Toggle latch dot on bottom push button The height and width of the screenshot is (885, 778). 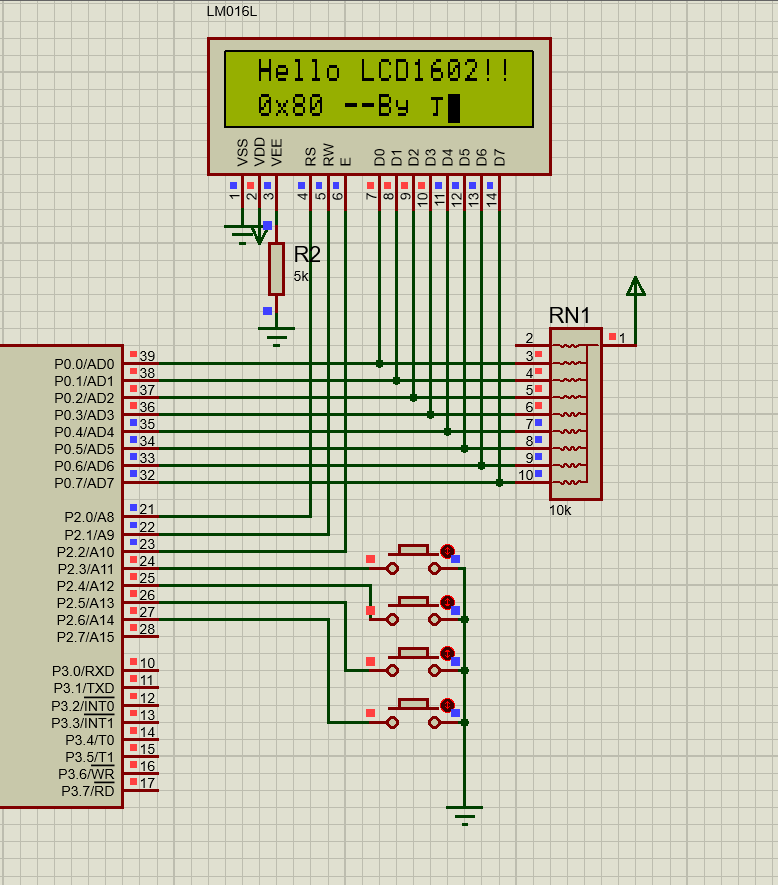click(447, 704)
